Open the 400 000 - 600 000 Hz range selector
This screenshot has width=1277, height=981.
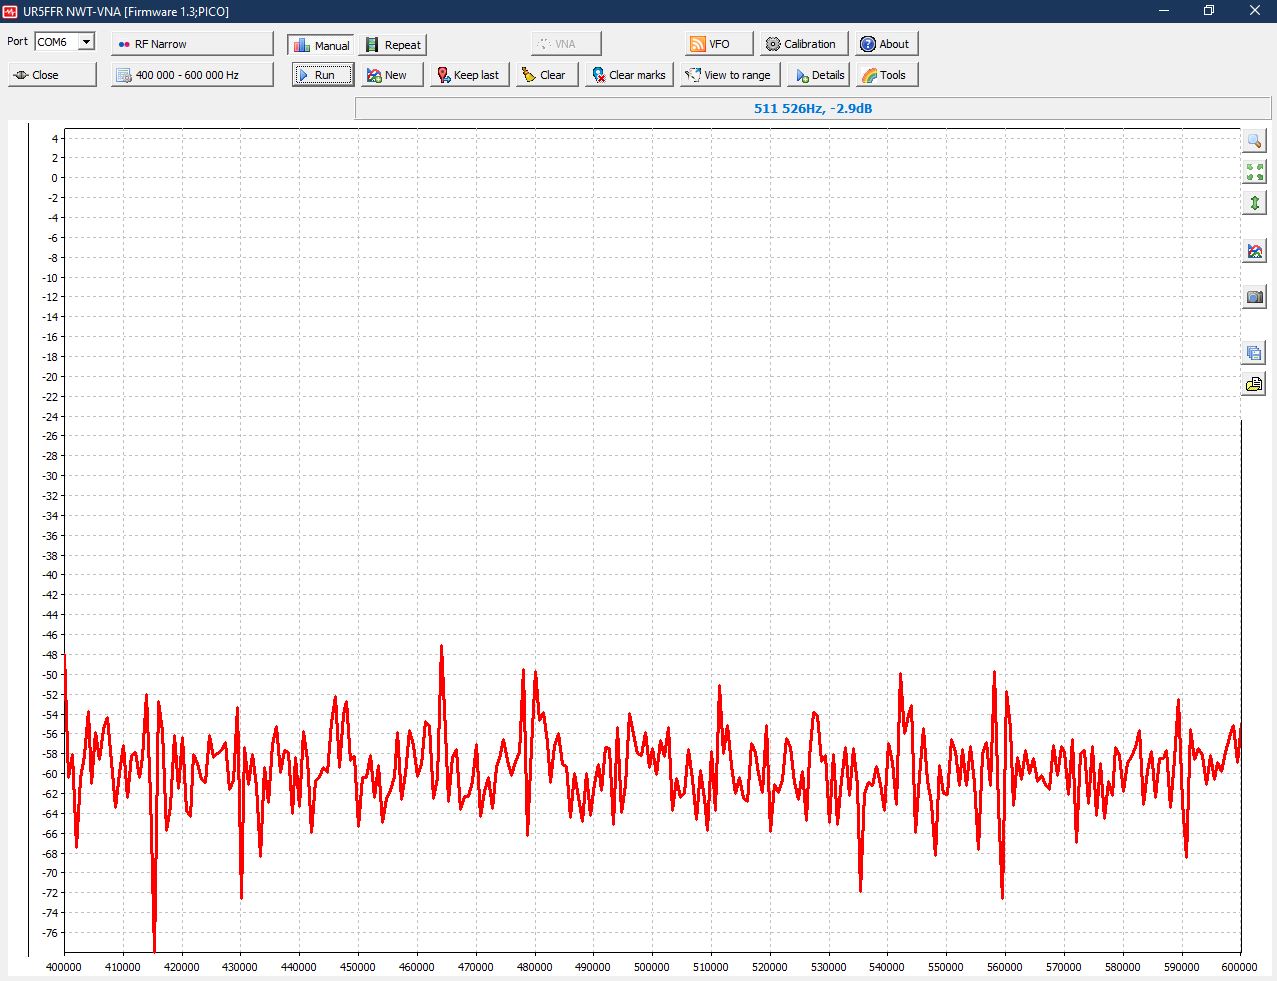pyautogui.click(x=192, y=75)
